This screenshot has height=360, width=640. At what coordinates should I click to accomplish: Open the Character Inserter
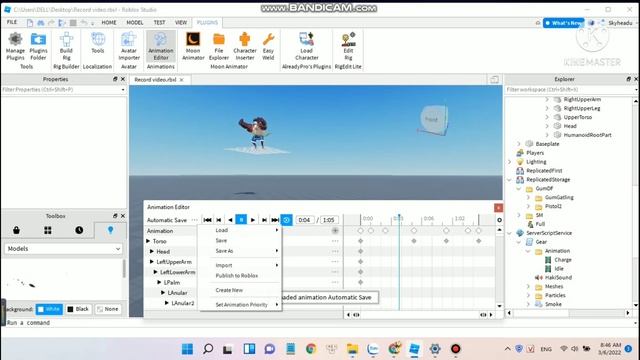pos(245,47)
